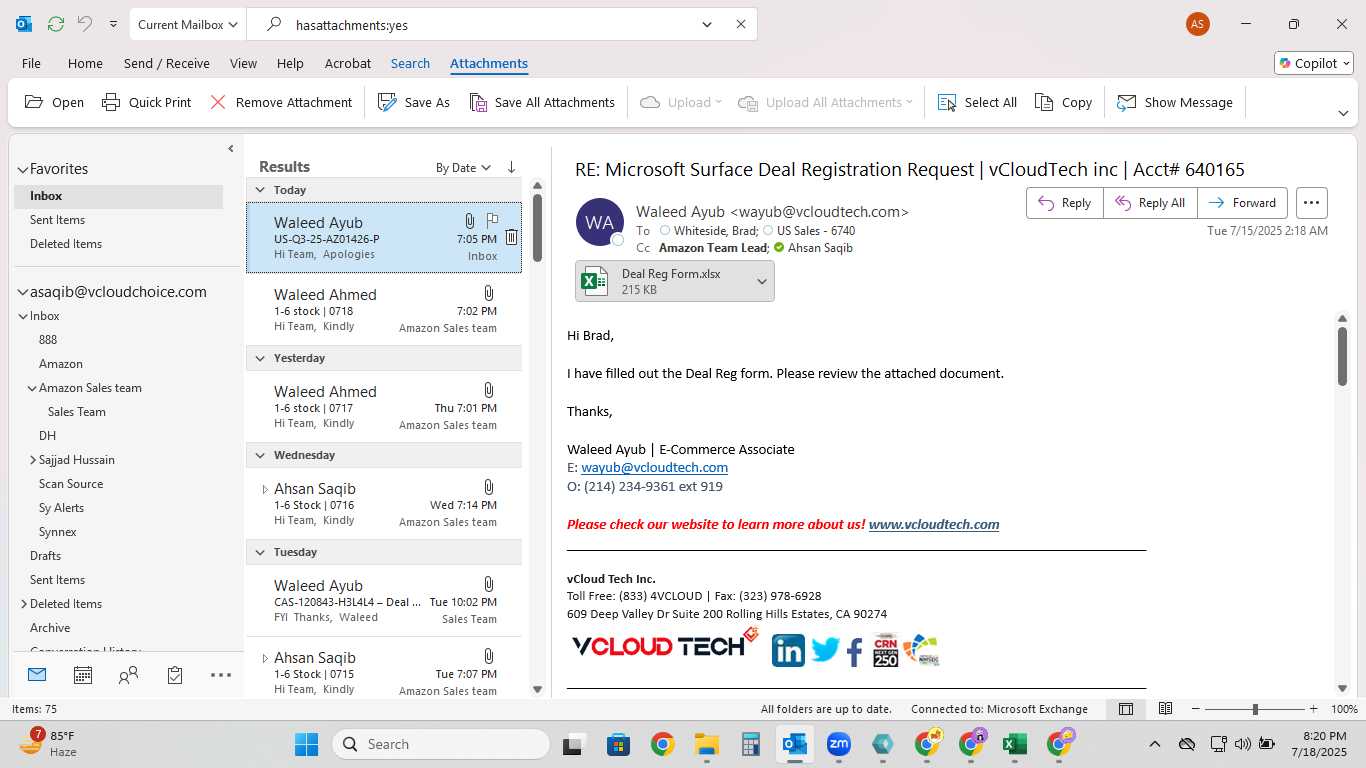Image resolution: width=1366 pixels, height=768 pixels.
Task: Click the zoom out minus button
Action: (1197, 709)
